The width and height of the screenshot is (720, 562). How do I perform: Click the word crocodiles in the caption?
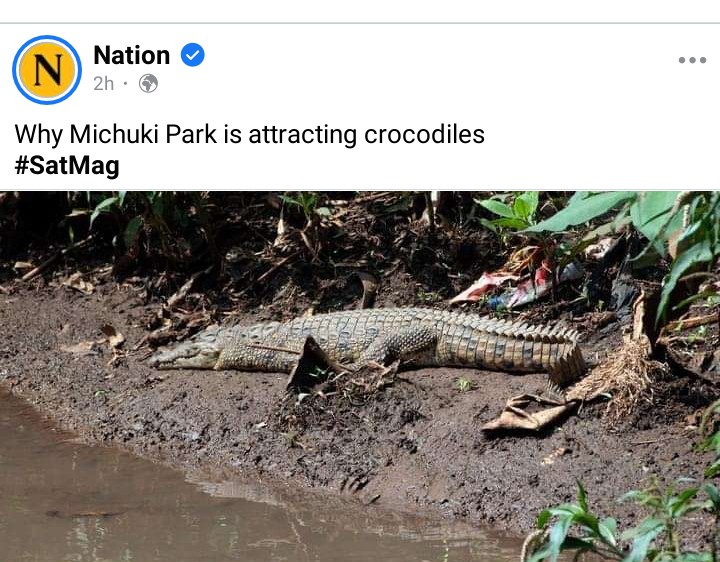pos(424,135)
